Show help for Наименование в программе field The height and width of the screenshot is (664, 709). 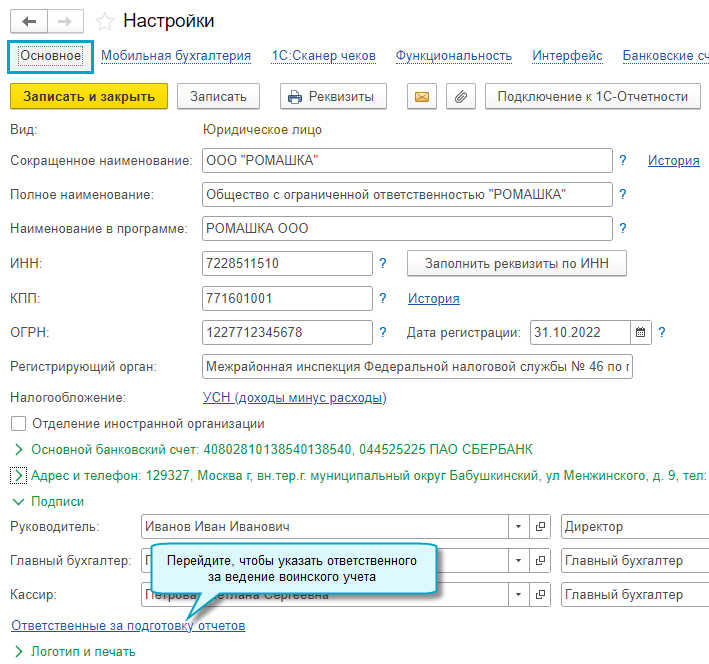click(x=623, y=228)
